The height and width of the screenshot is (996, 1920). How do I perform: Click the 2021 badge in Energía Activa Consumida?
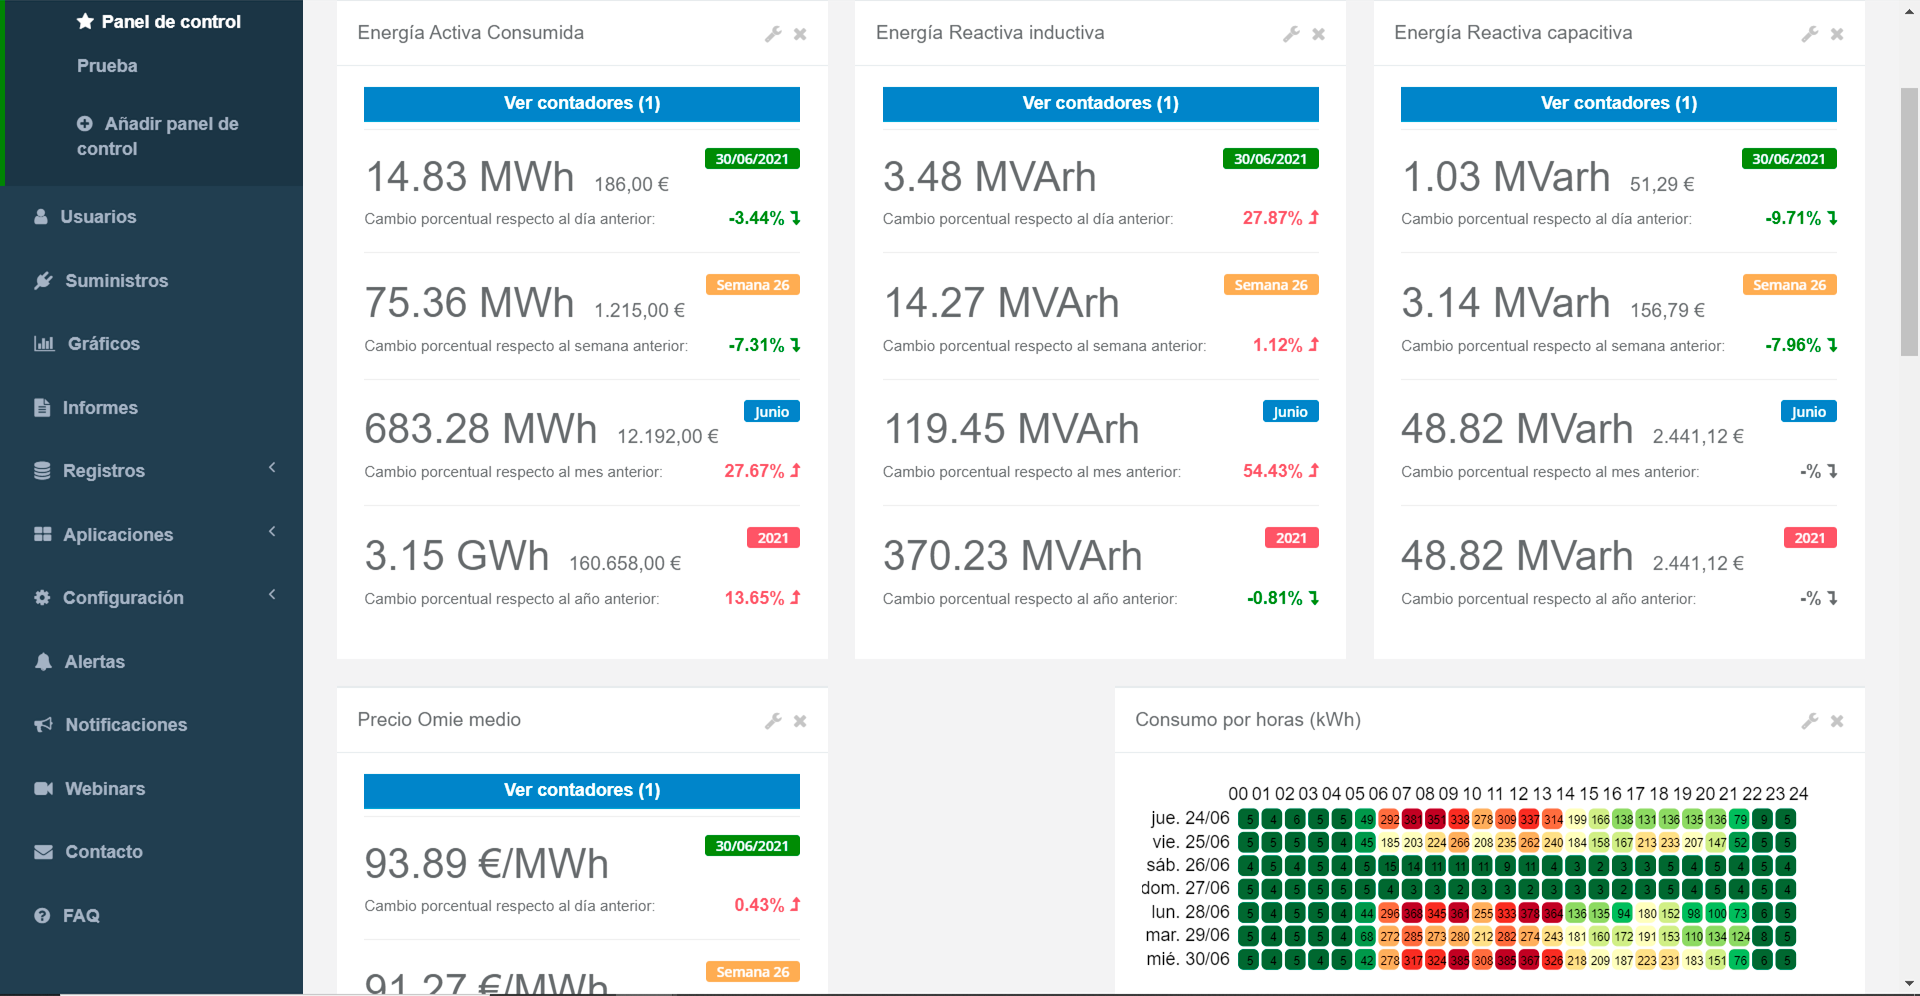point(773,538)
